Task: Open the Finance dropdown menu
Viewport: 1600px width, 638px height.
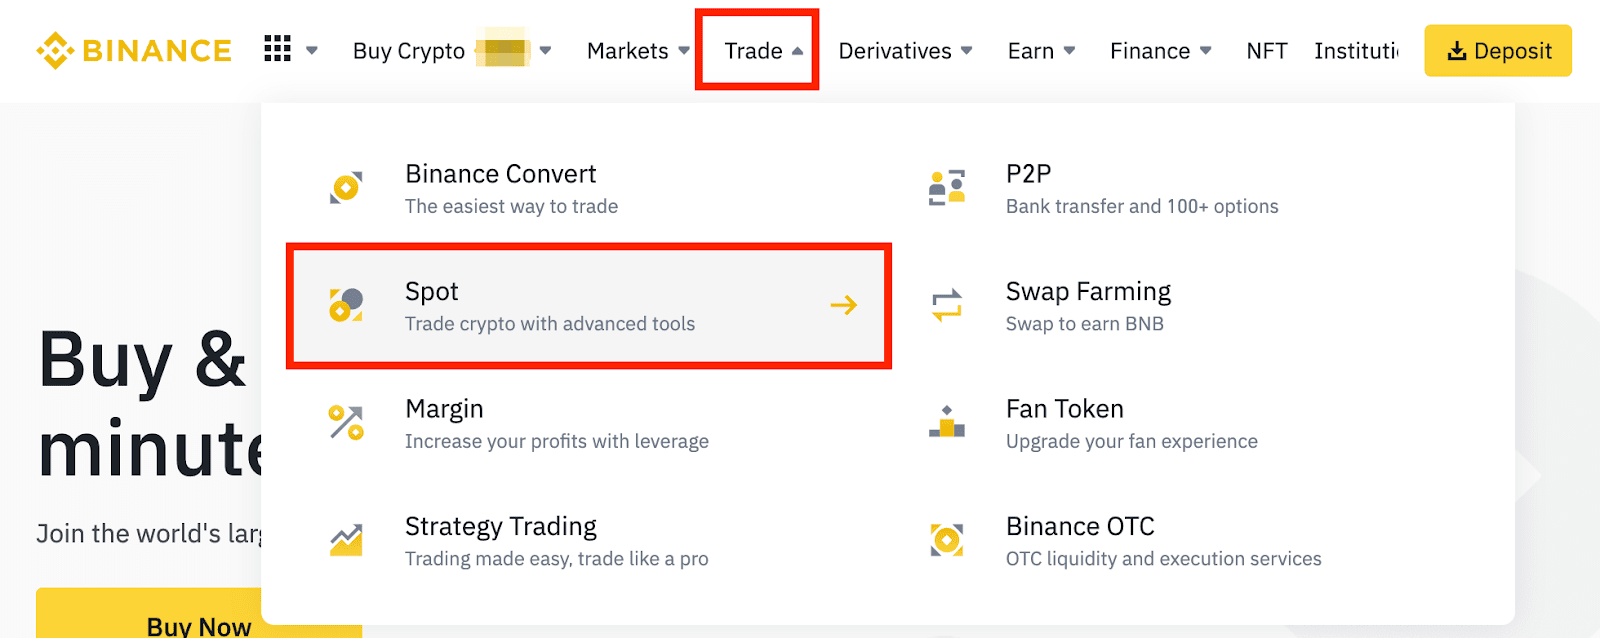Action: click(1160, 50)
